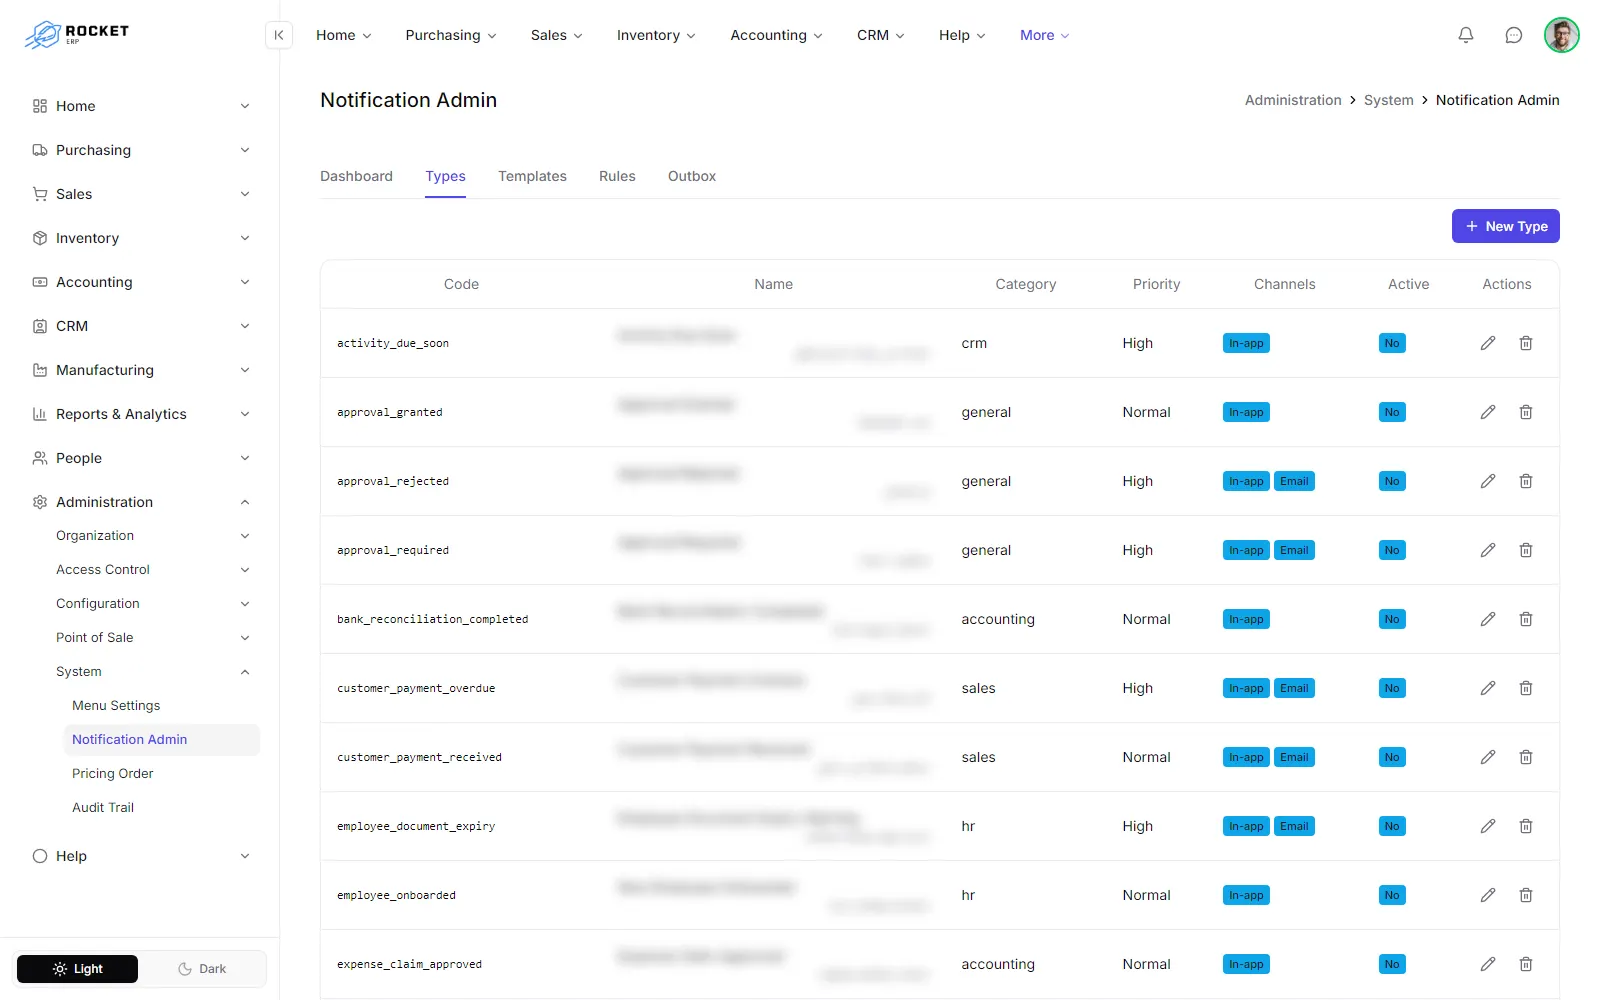The height and width of the screenshot is (1000, 1600).
Task: Expand Manufacturing in the sidebar
Action: click(x=140, y=370)
